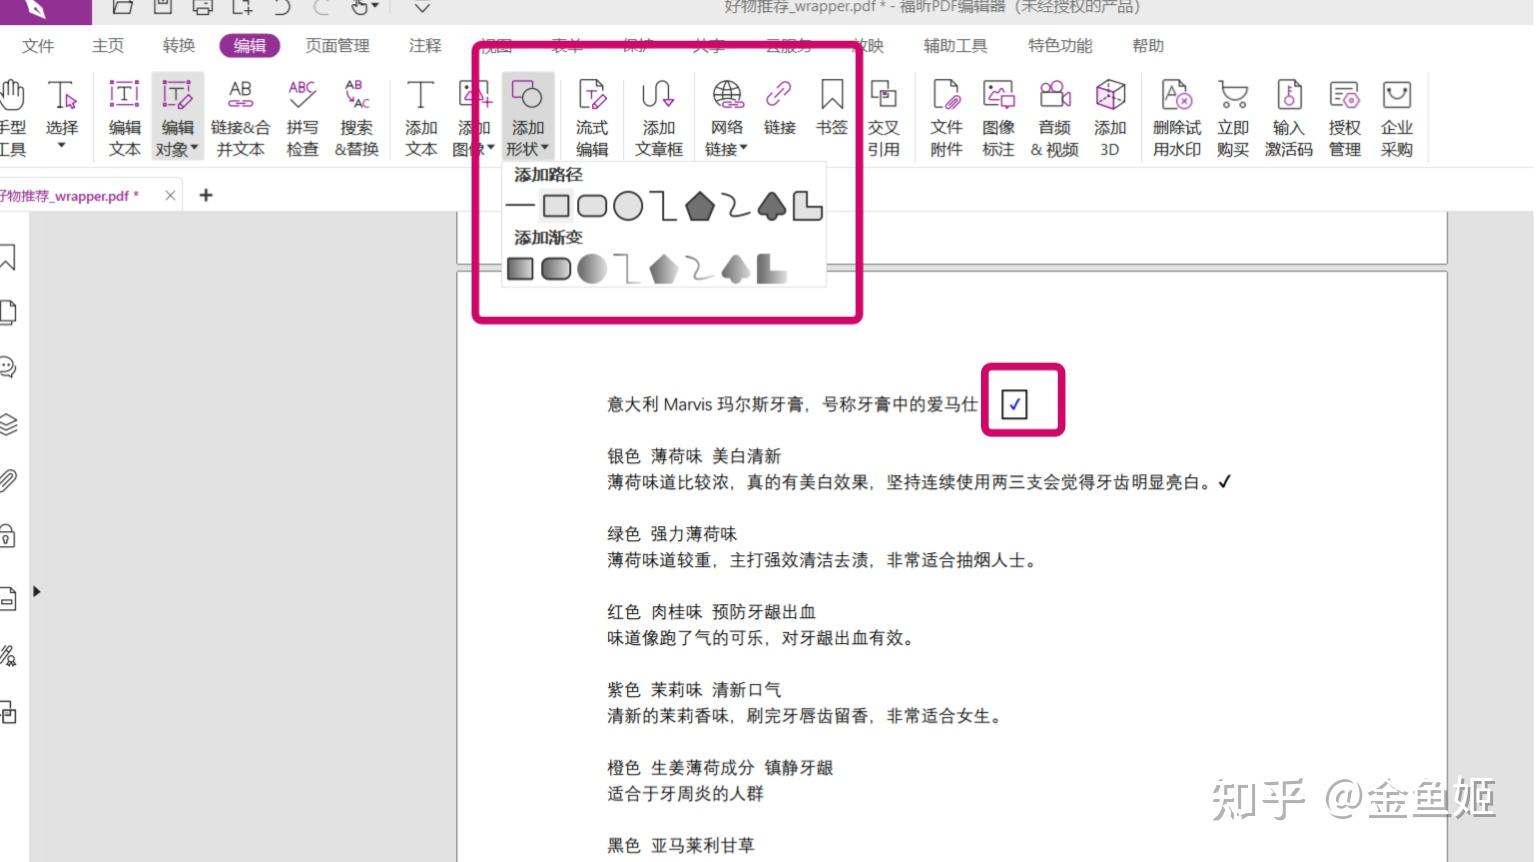Click the plus button to open new tab
Screen dimensions: 1536x862
coord(206,195)
